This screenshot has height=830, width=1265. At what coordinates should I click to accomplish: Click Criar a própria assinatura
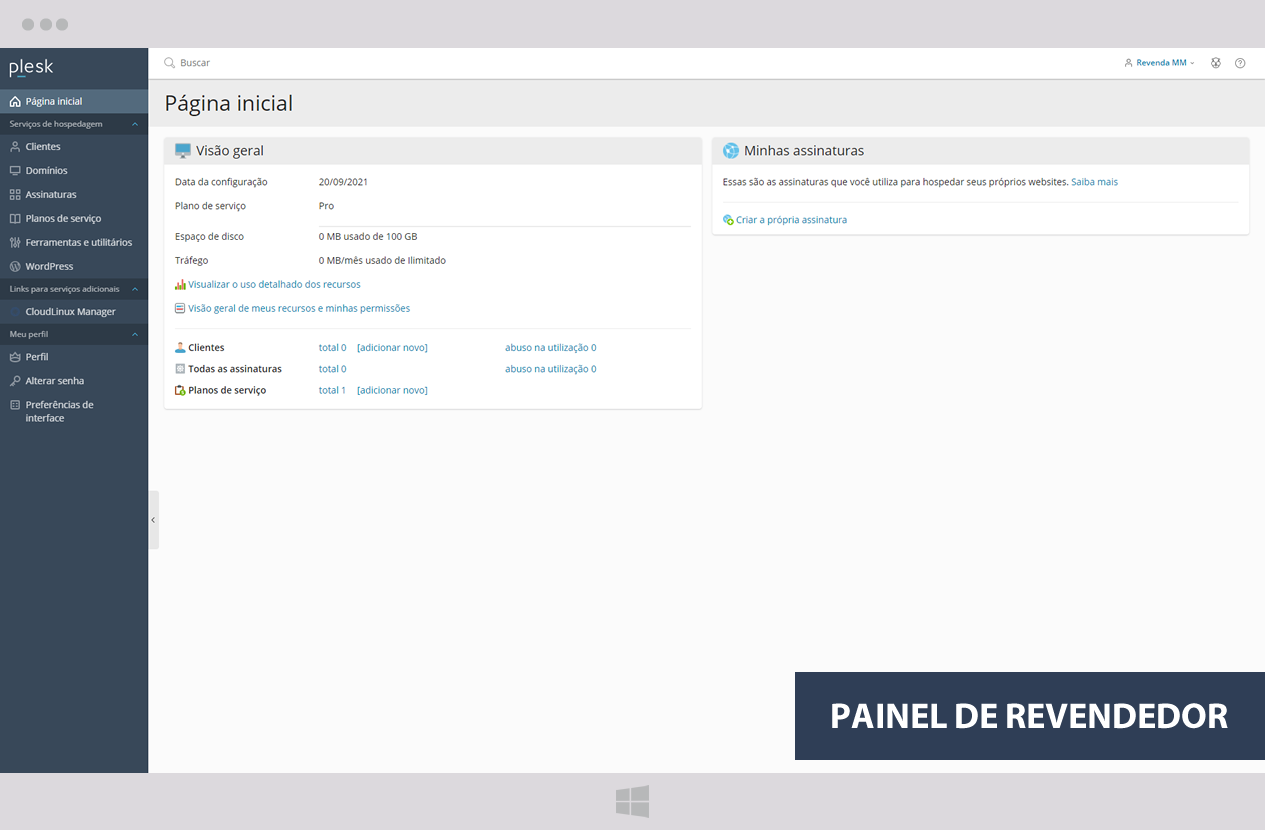tap(791, 220)
